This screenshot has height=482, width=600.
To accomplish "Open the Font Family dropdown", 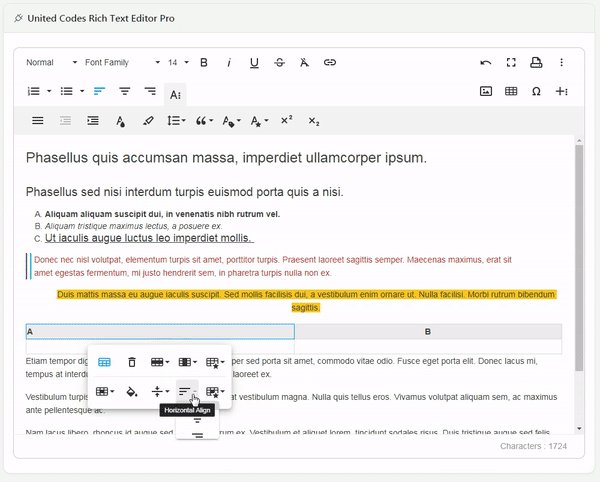I will pos(122,62).
